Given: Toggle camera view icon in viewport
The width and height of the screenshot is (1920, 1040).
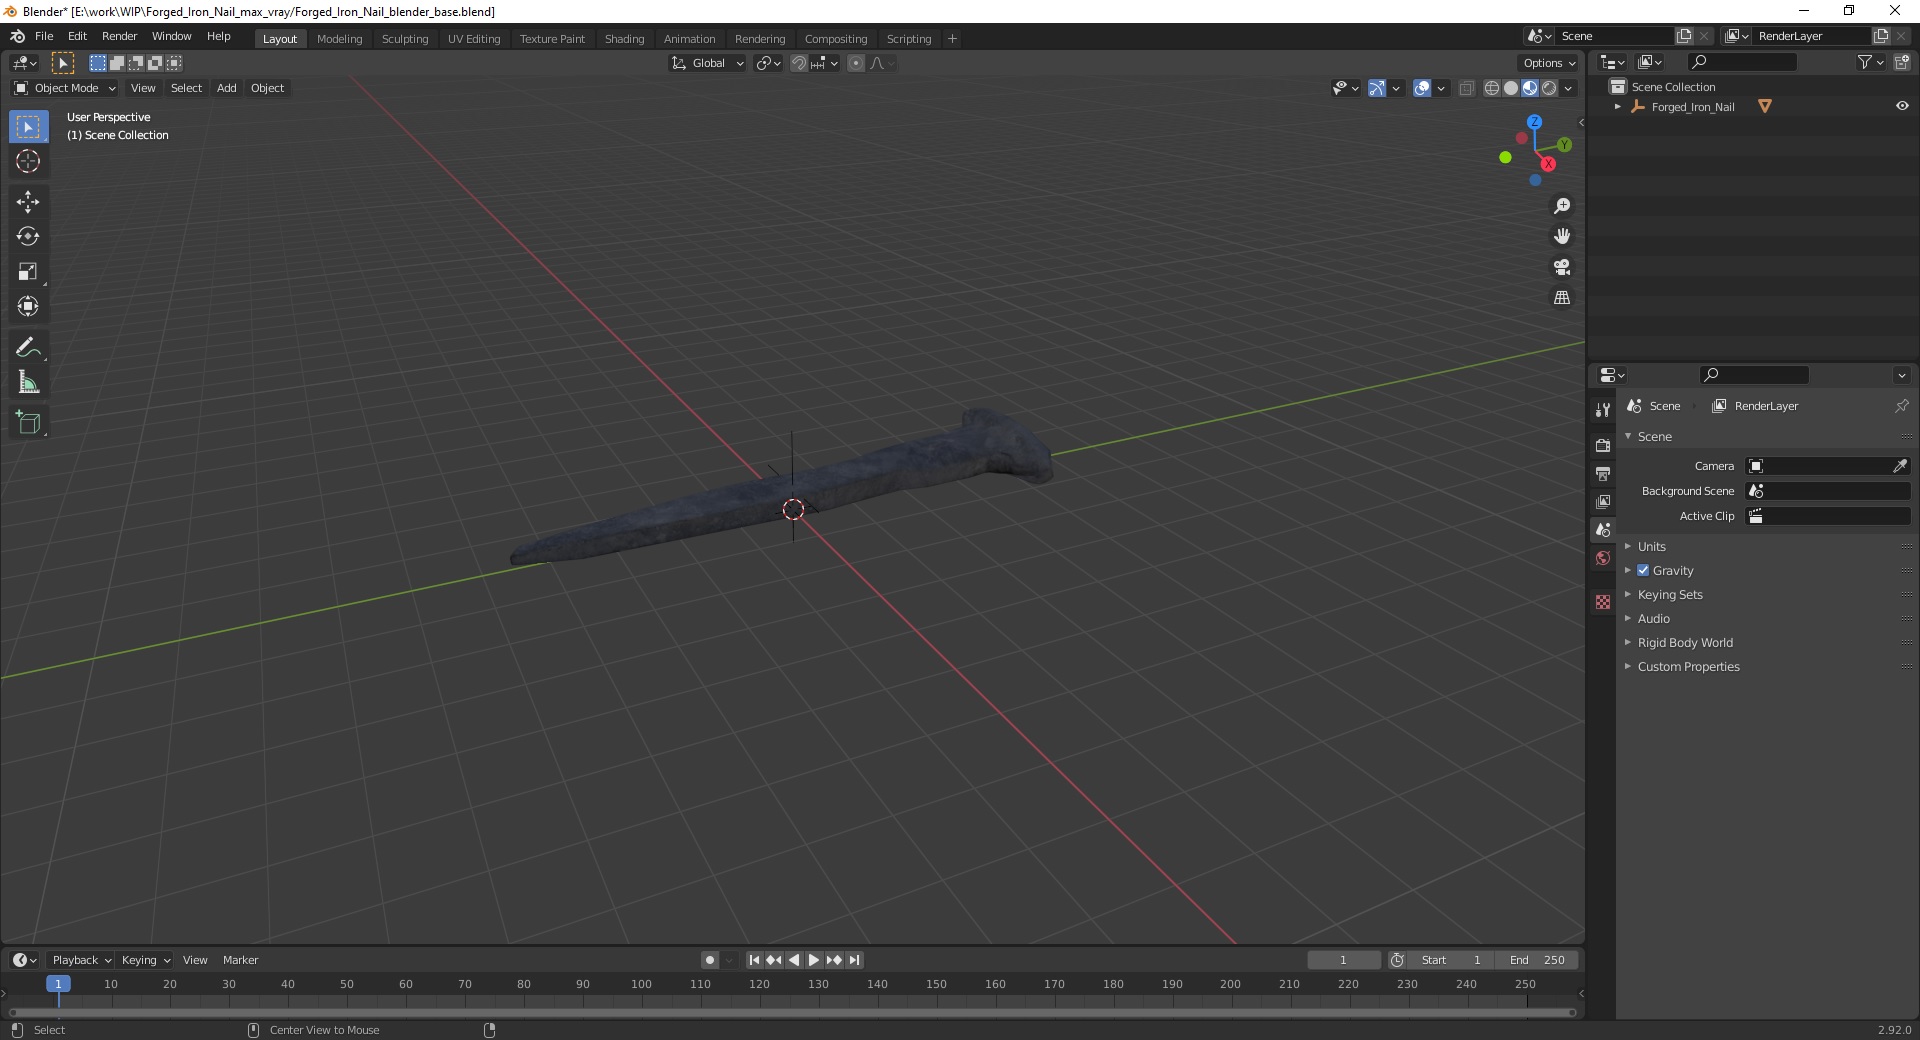Looking at the screenshot, I should pos(1562,267).
